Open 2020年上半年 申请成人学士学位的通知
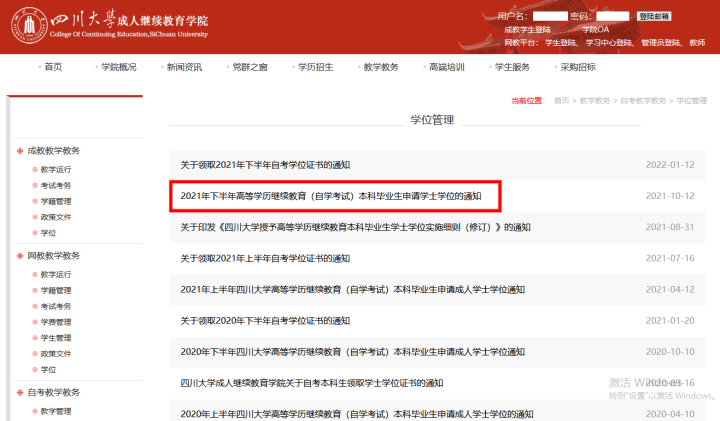This screenshot has height=421, width=720. [x=357, y=414]
